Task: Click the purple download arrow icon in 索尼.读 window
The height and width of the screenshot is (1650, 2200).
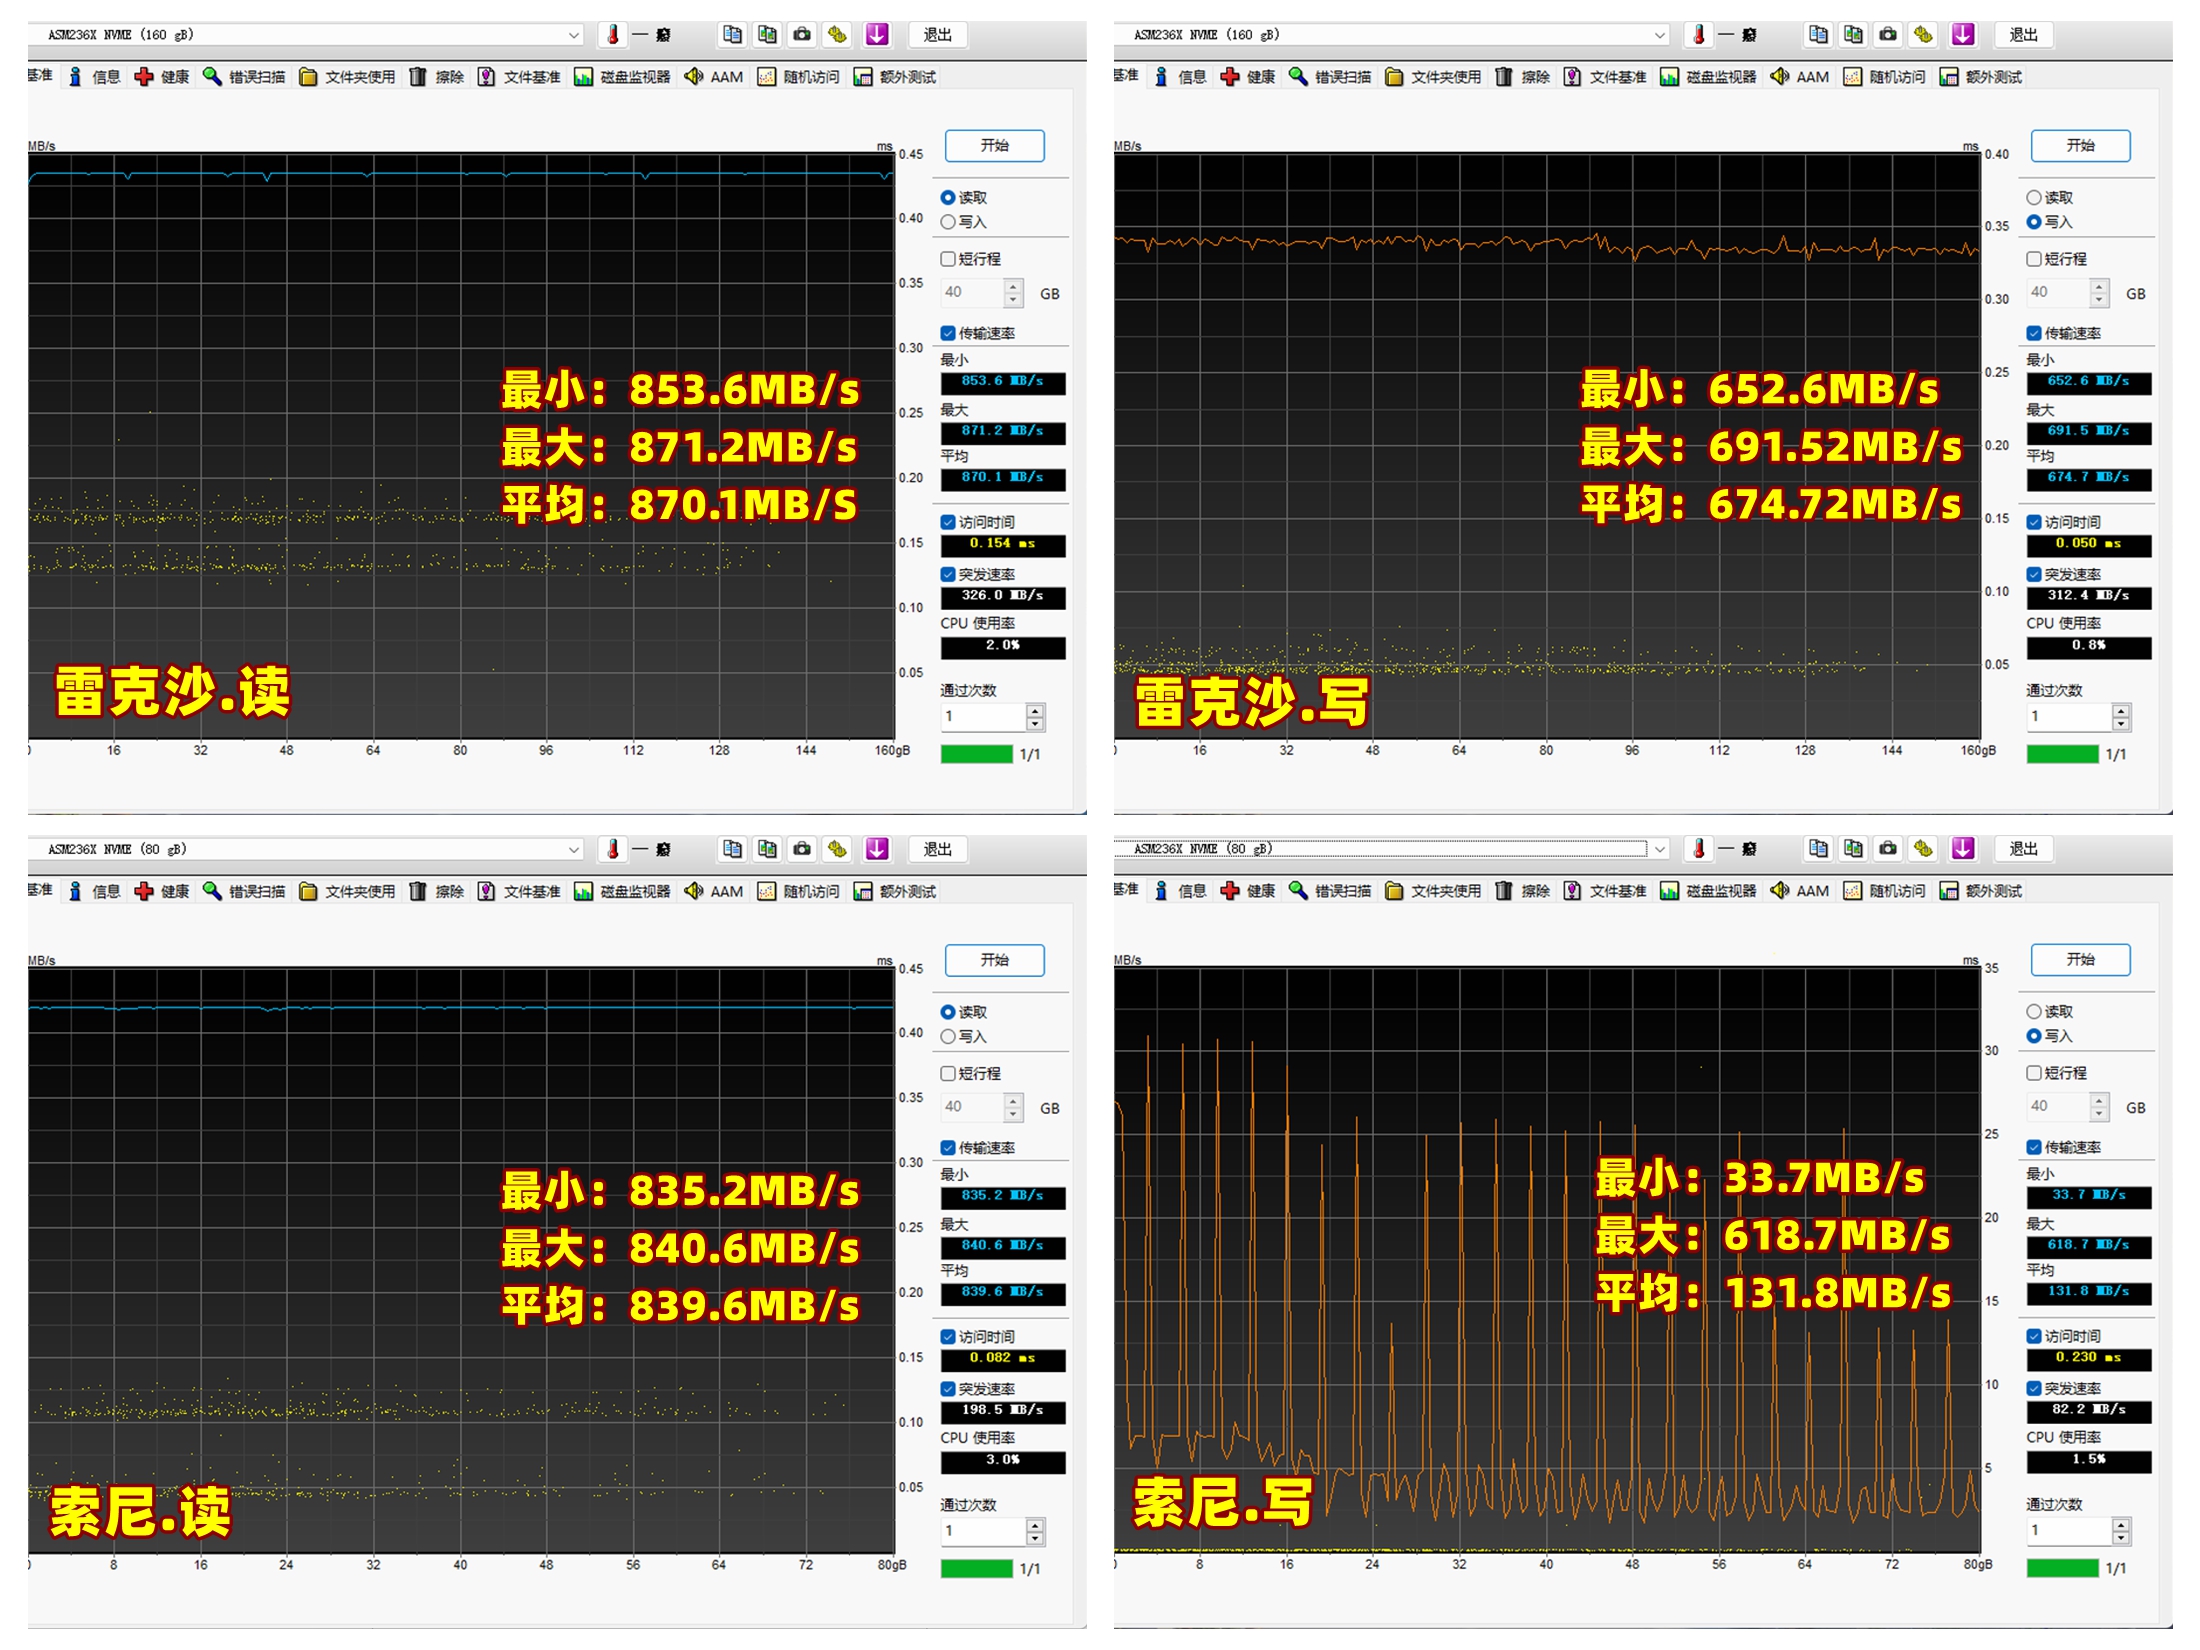Action: [876, 849]
